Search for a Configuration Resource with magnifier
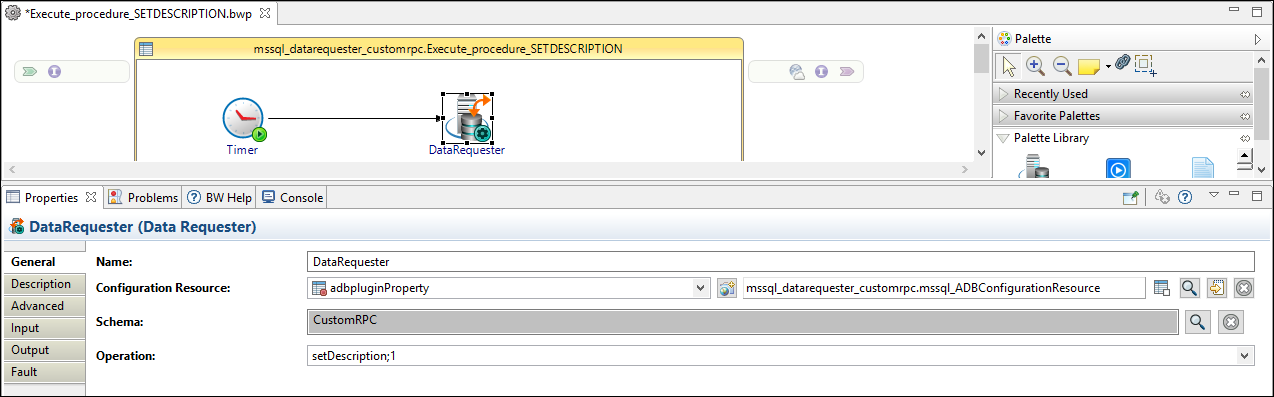 [1189, 288]
